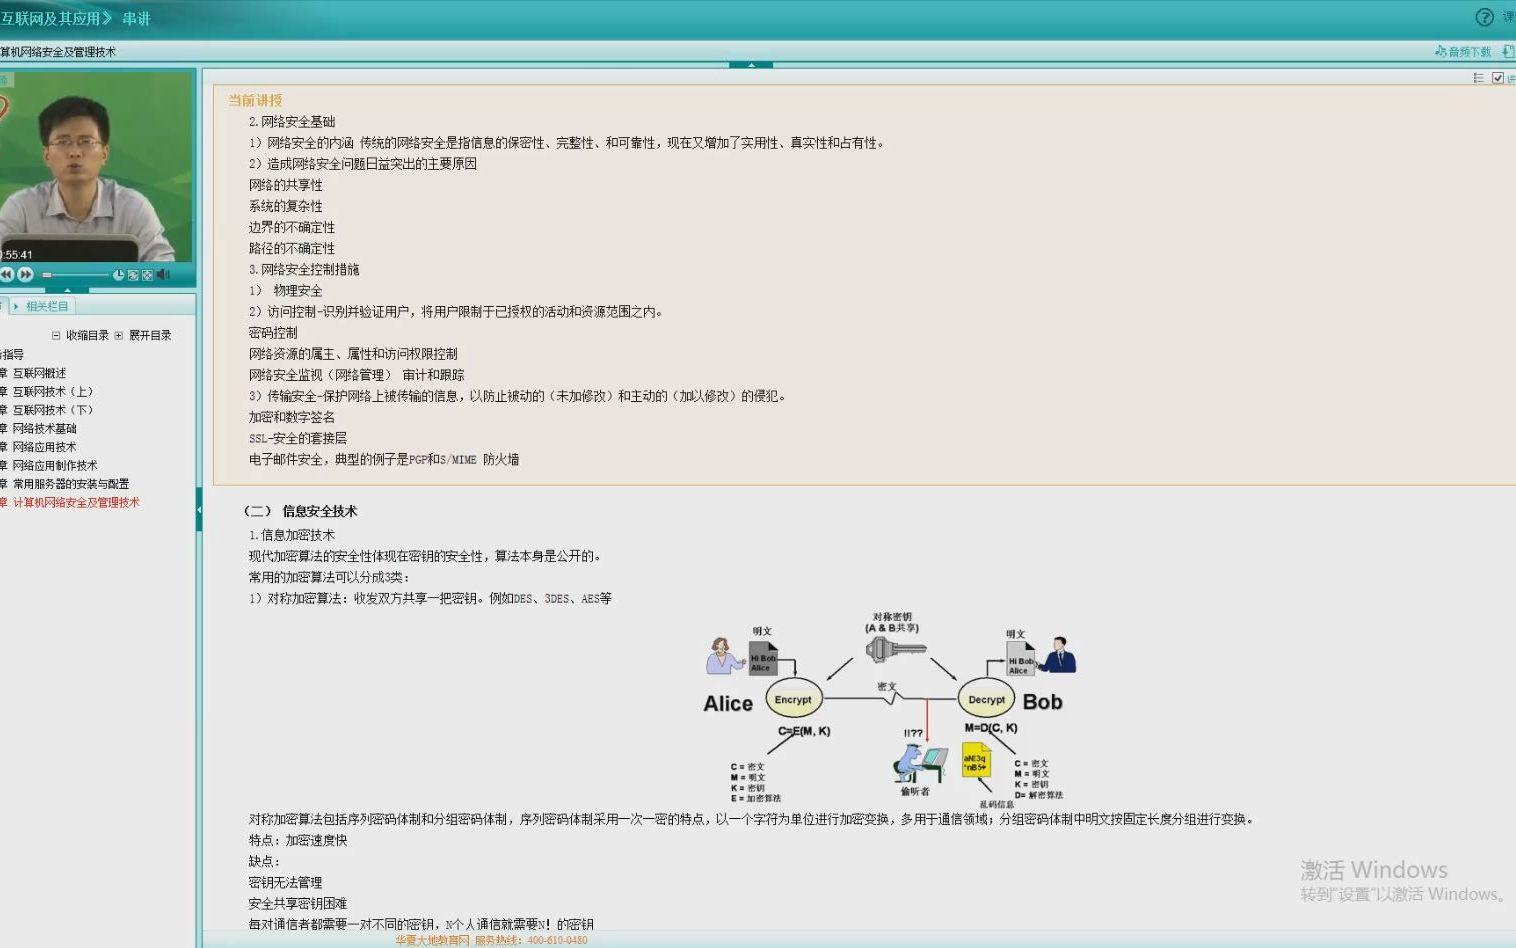
Task: Click the line 边界的不确定性
Action: point(292,227)
